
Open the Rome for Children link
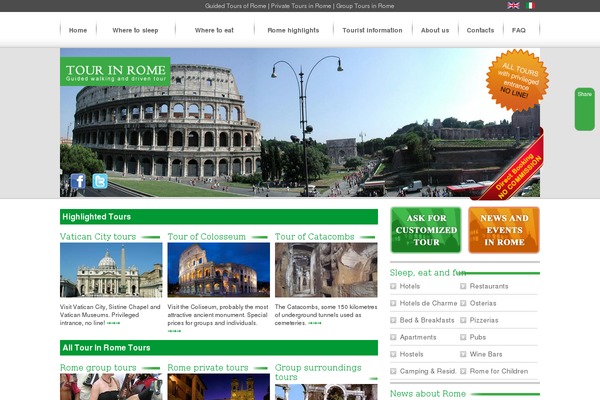click(499, 371)
